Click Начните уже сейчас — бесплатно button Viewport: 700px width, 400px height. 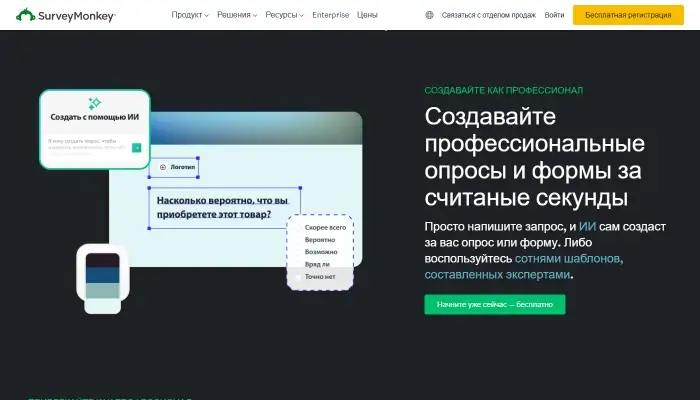tap(494, 304)
